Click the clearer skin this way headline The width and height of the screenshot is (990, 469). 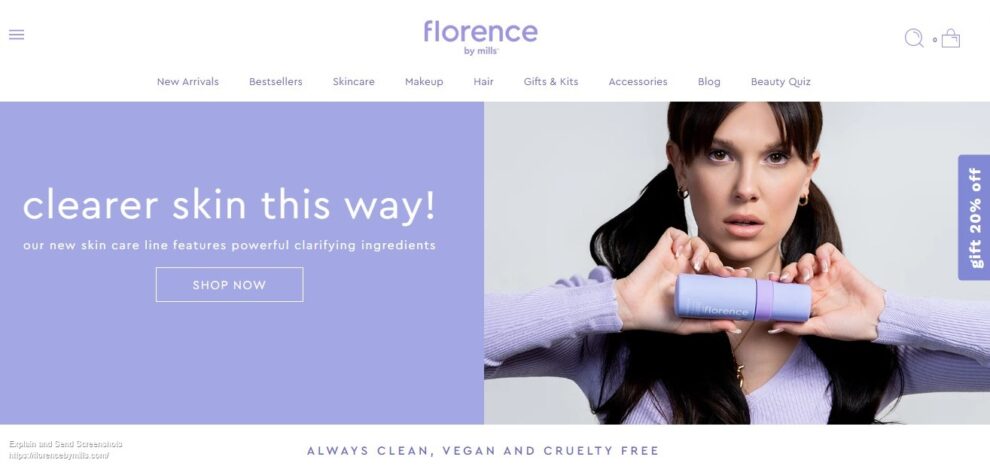coord(229,205)
